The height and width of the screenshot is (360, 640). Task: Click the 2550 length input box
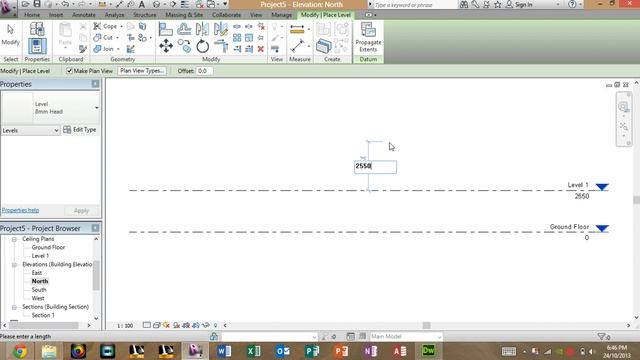pos(375,167)
